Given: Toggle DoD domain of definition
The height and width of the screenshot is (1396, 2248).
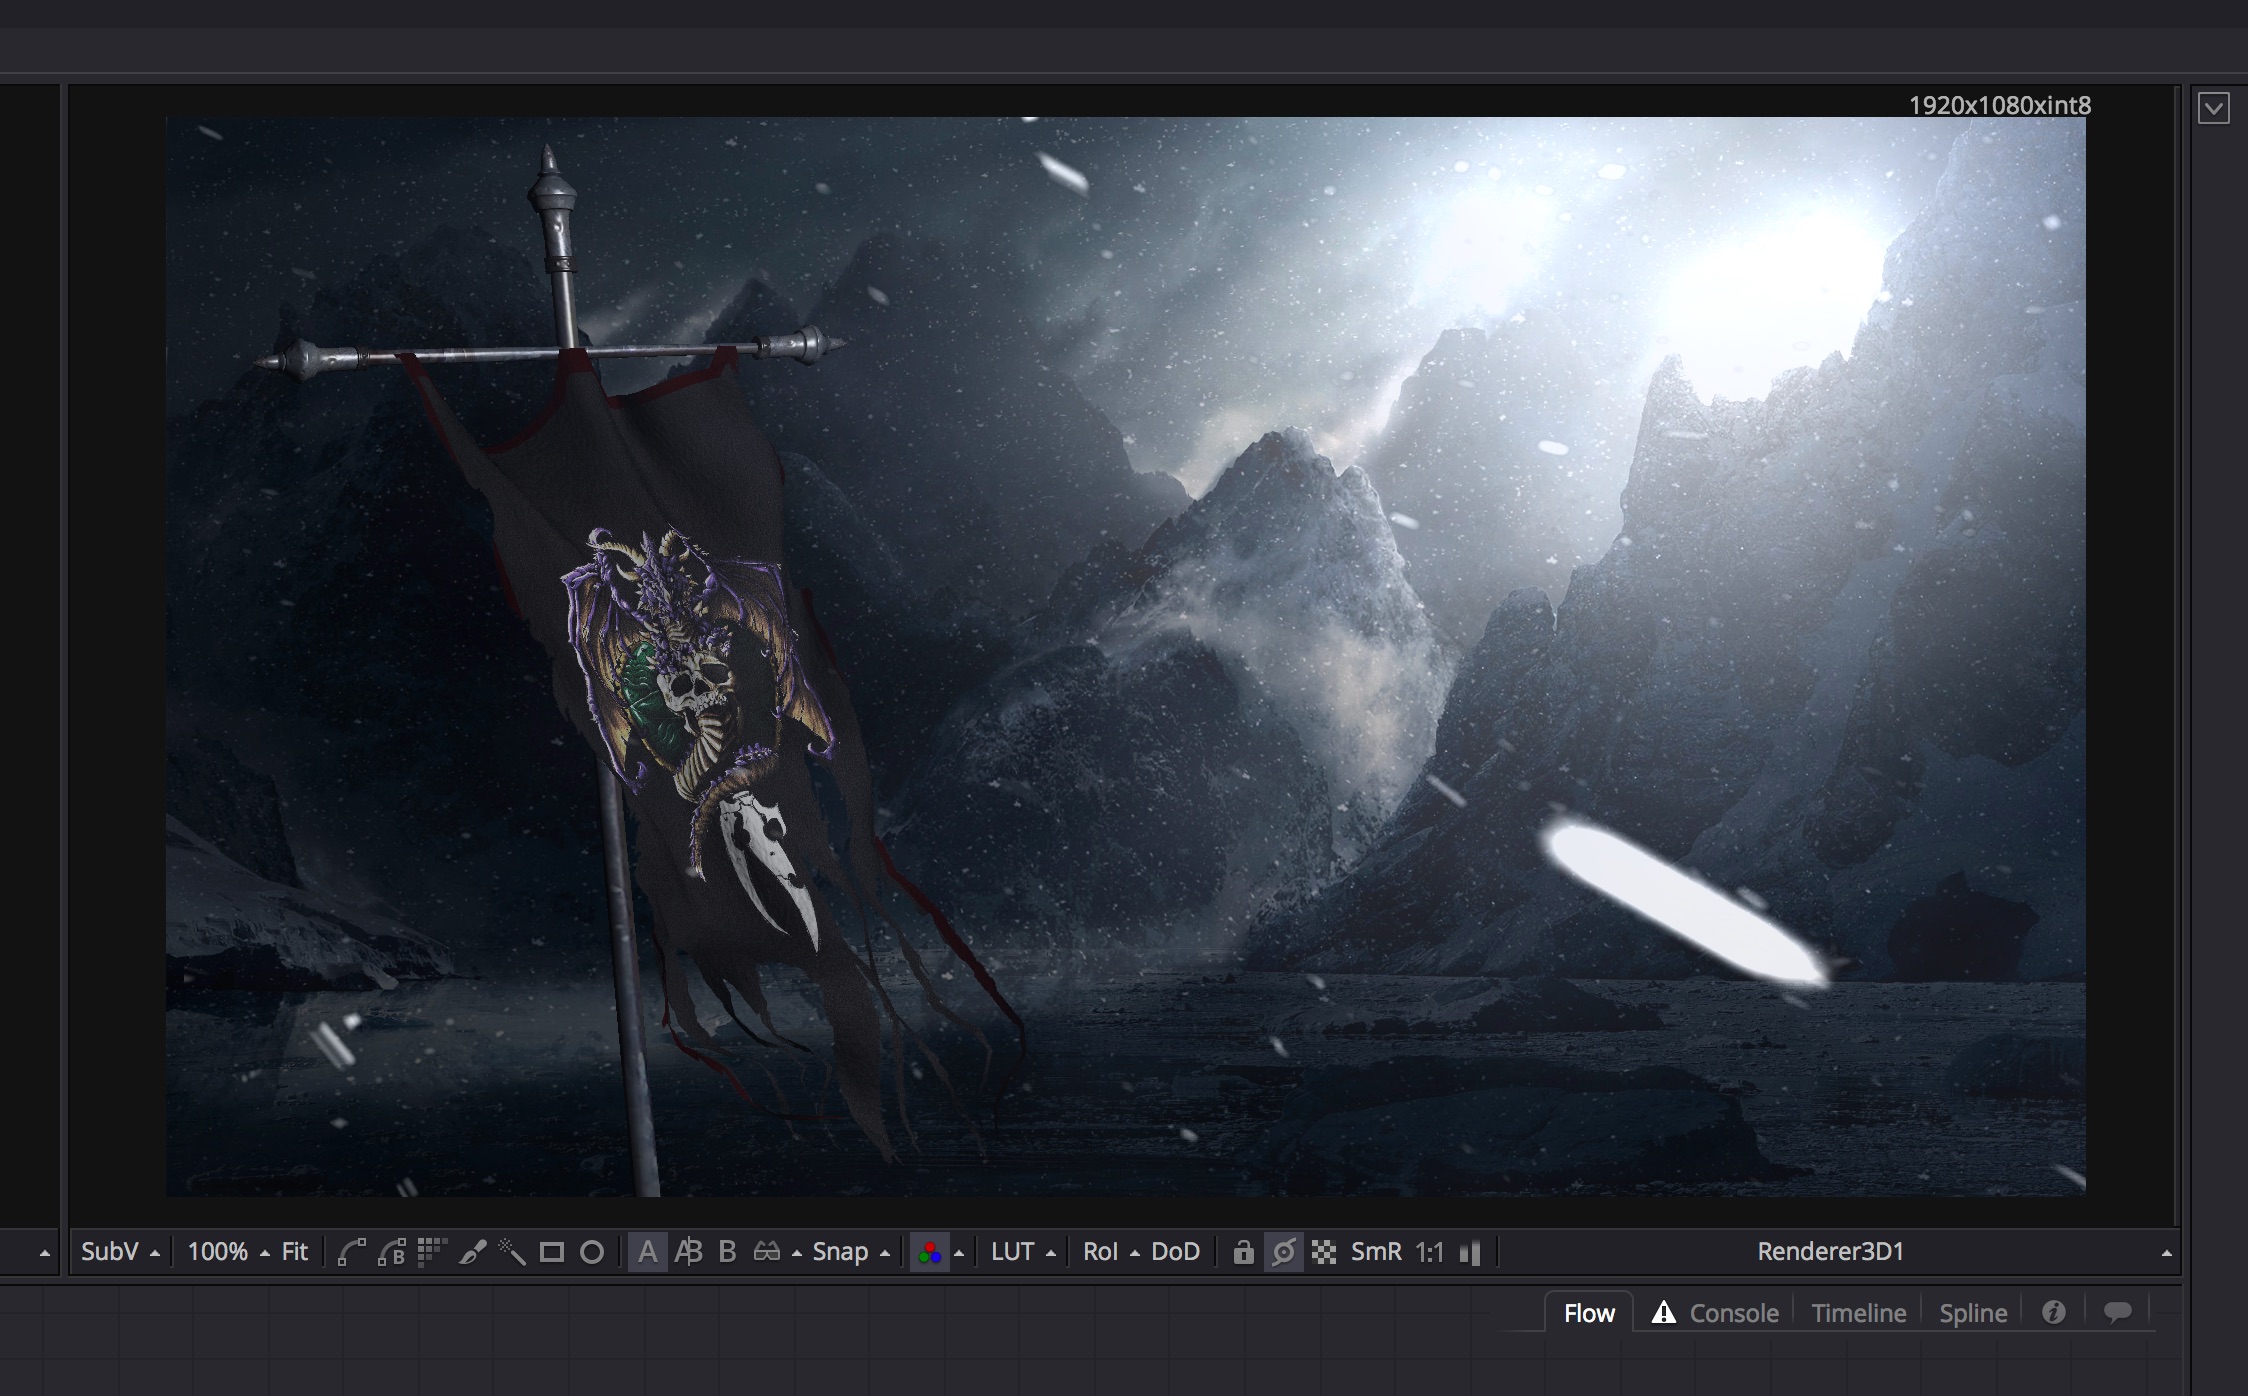Looking at the screenshot, I should click(1175, 1252).
